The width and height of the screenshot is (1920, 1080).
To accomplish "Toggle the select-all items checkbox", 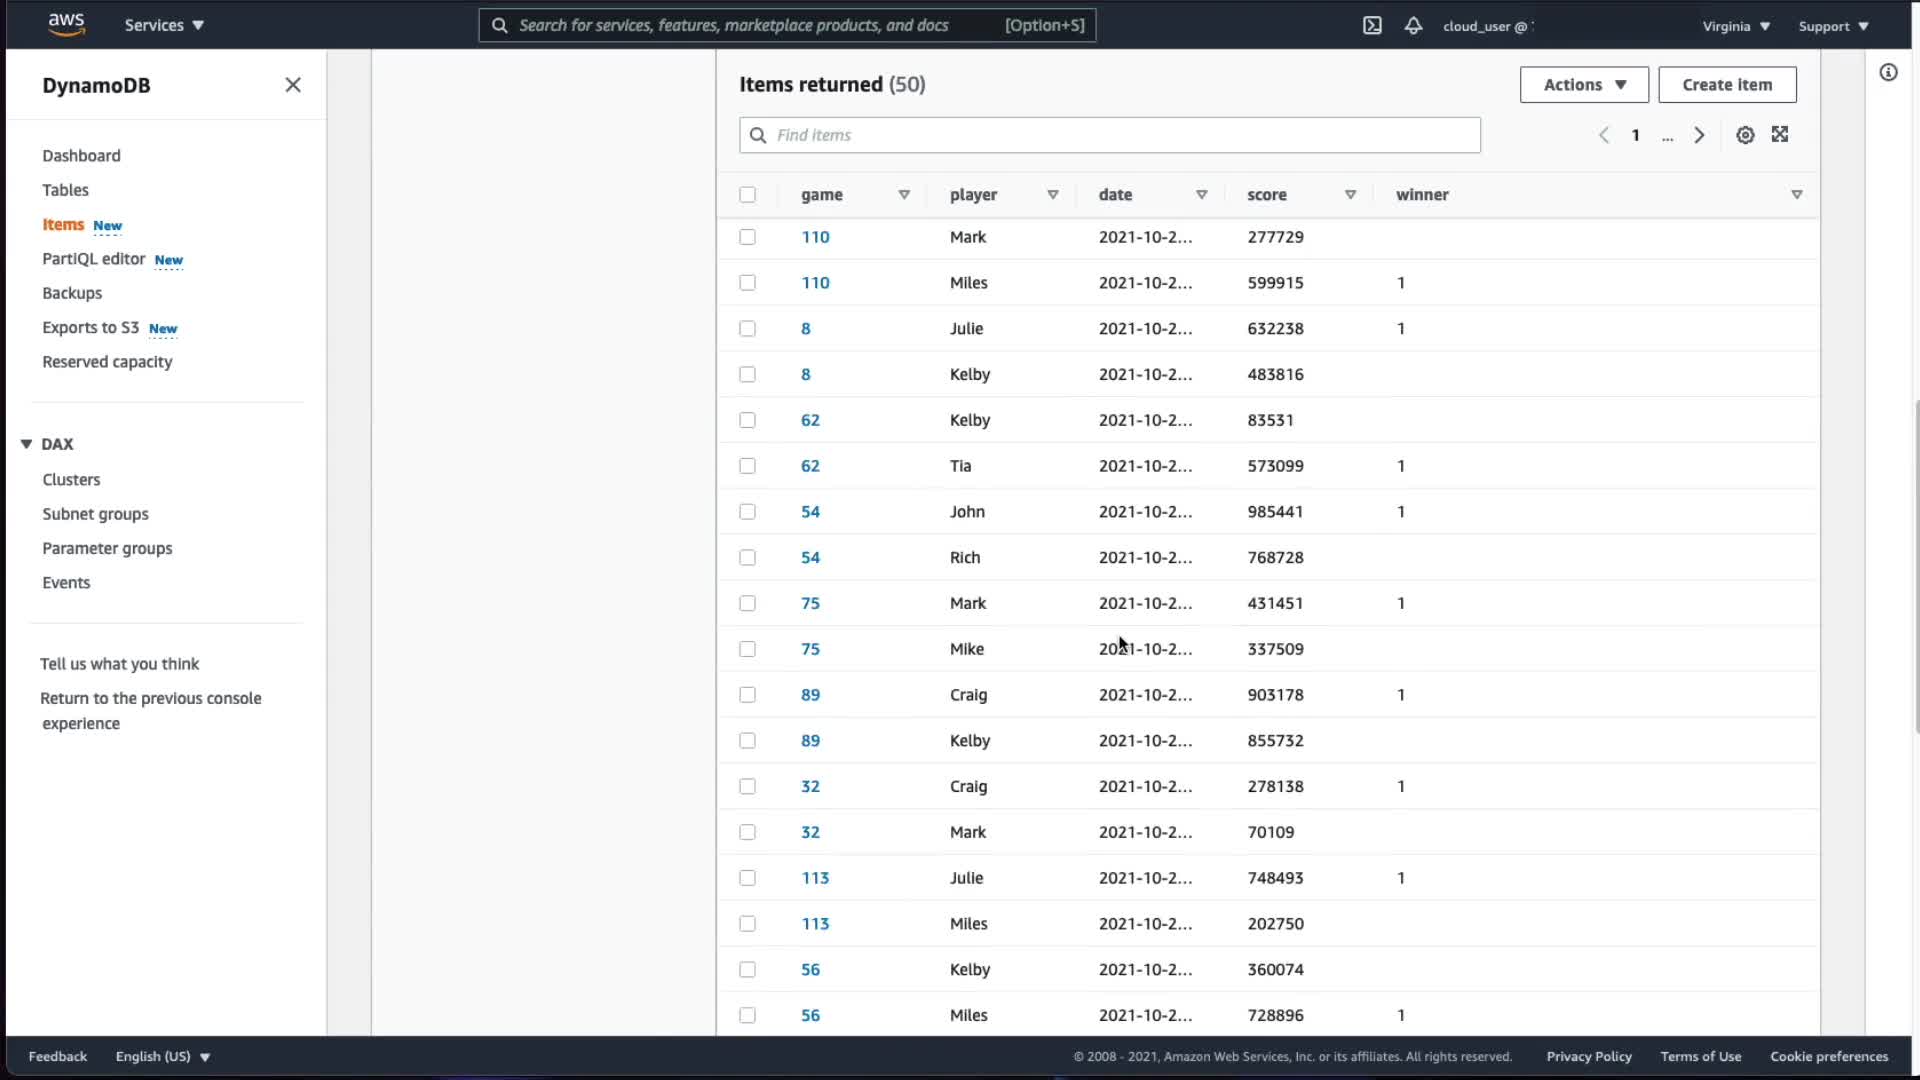I will tap(747, 195).
